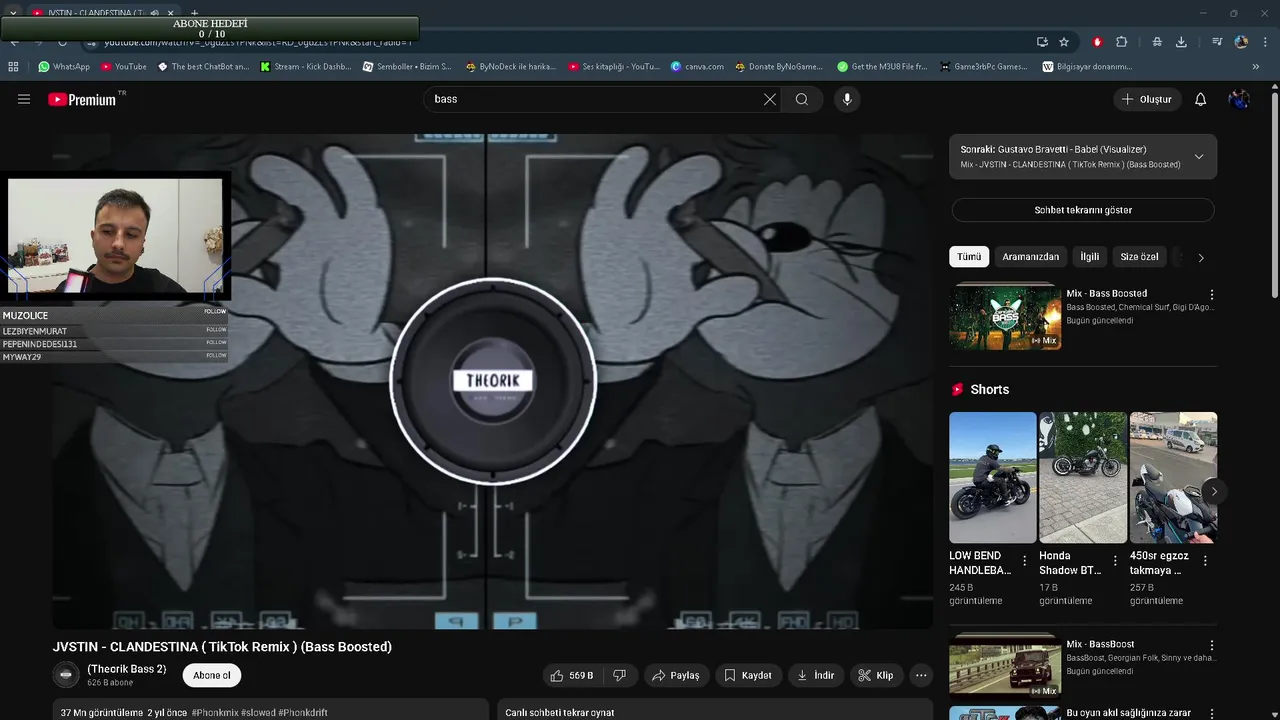This screenshot has width=1280, height=720.
Task: Open more actions three-dot menu under video
Action: click(921, 675)
